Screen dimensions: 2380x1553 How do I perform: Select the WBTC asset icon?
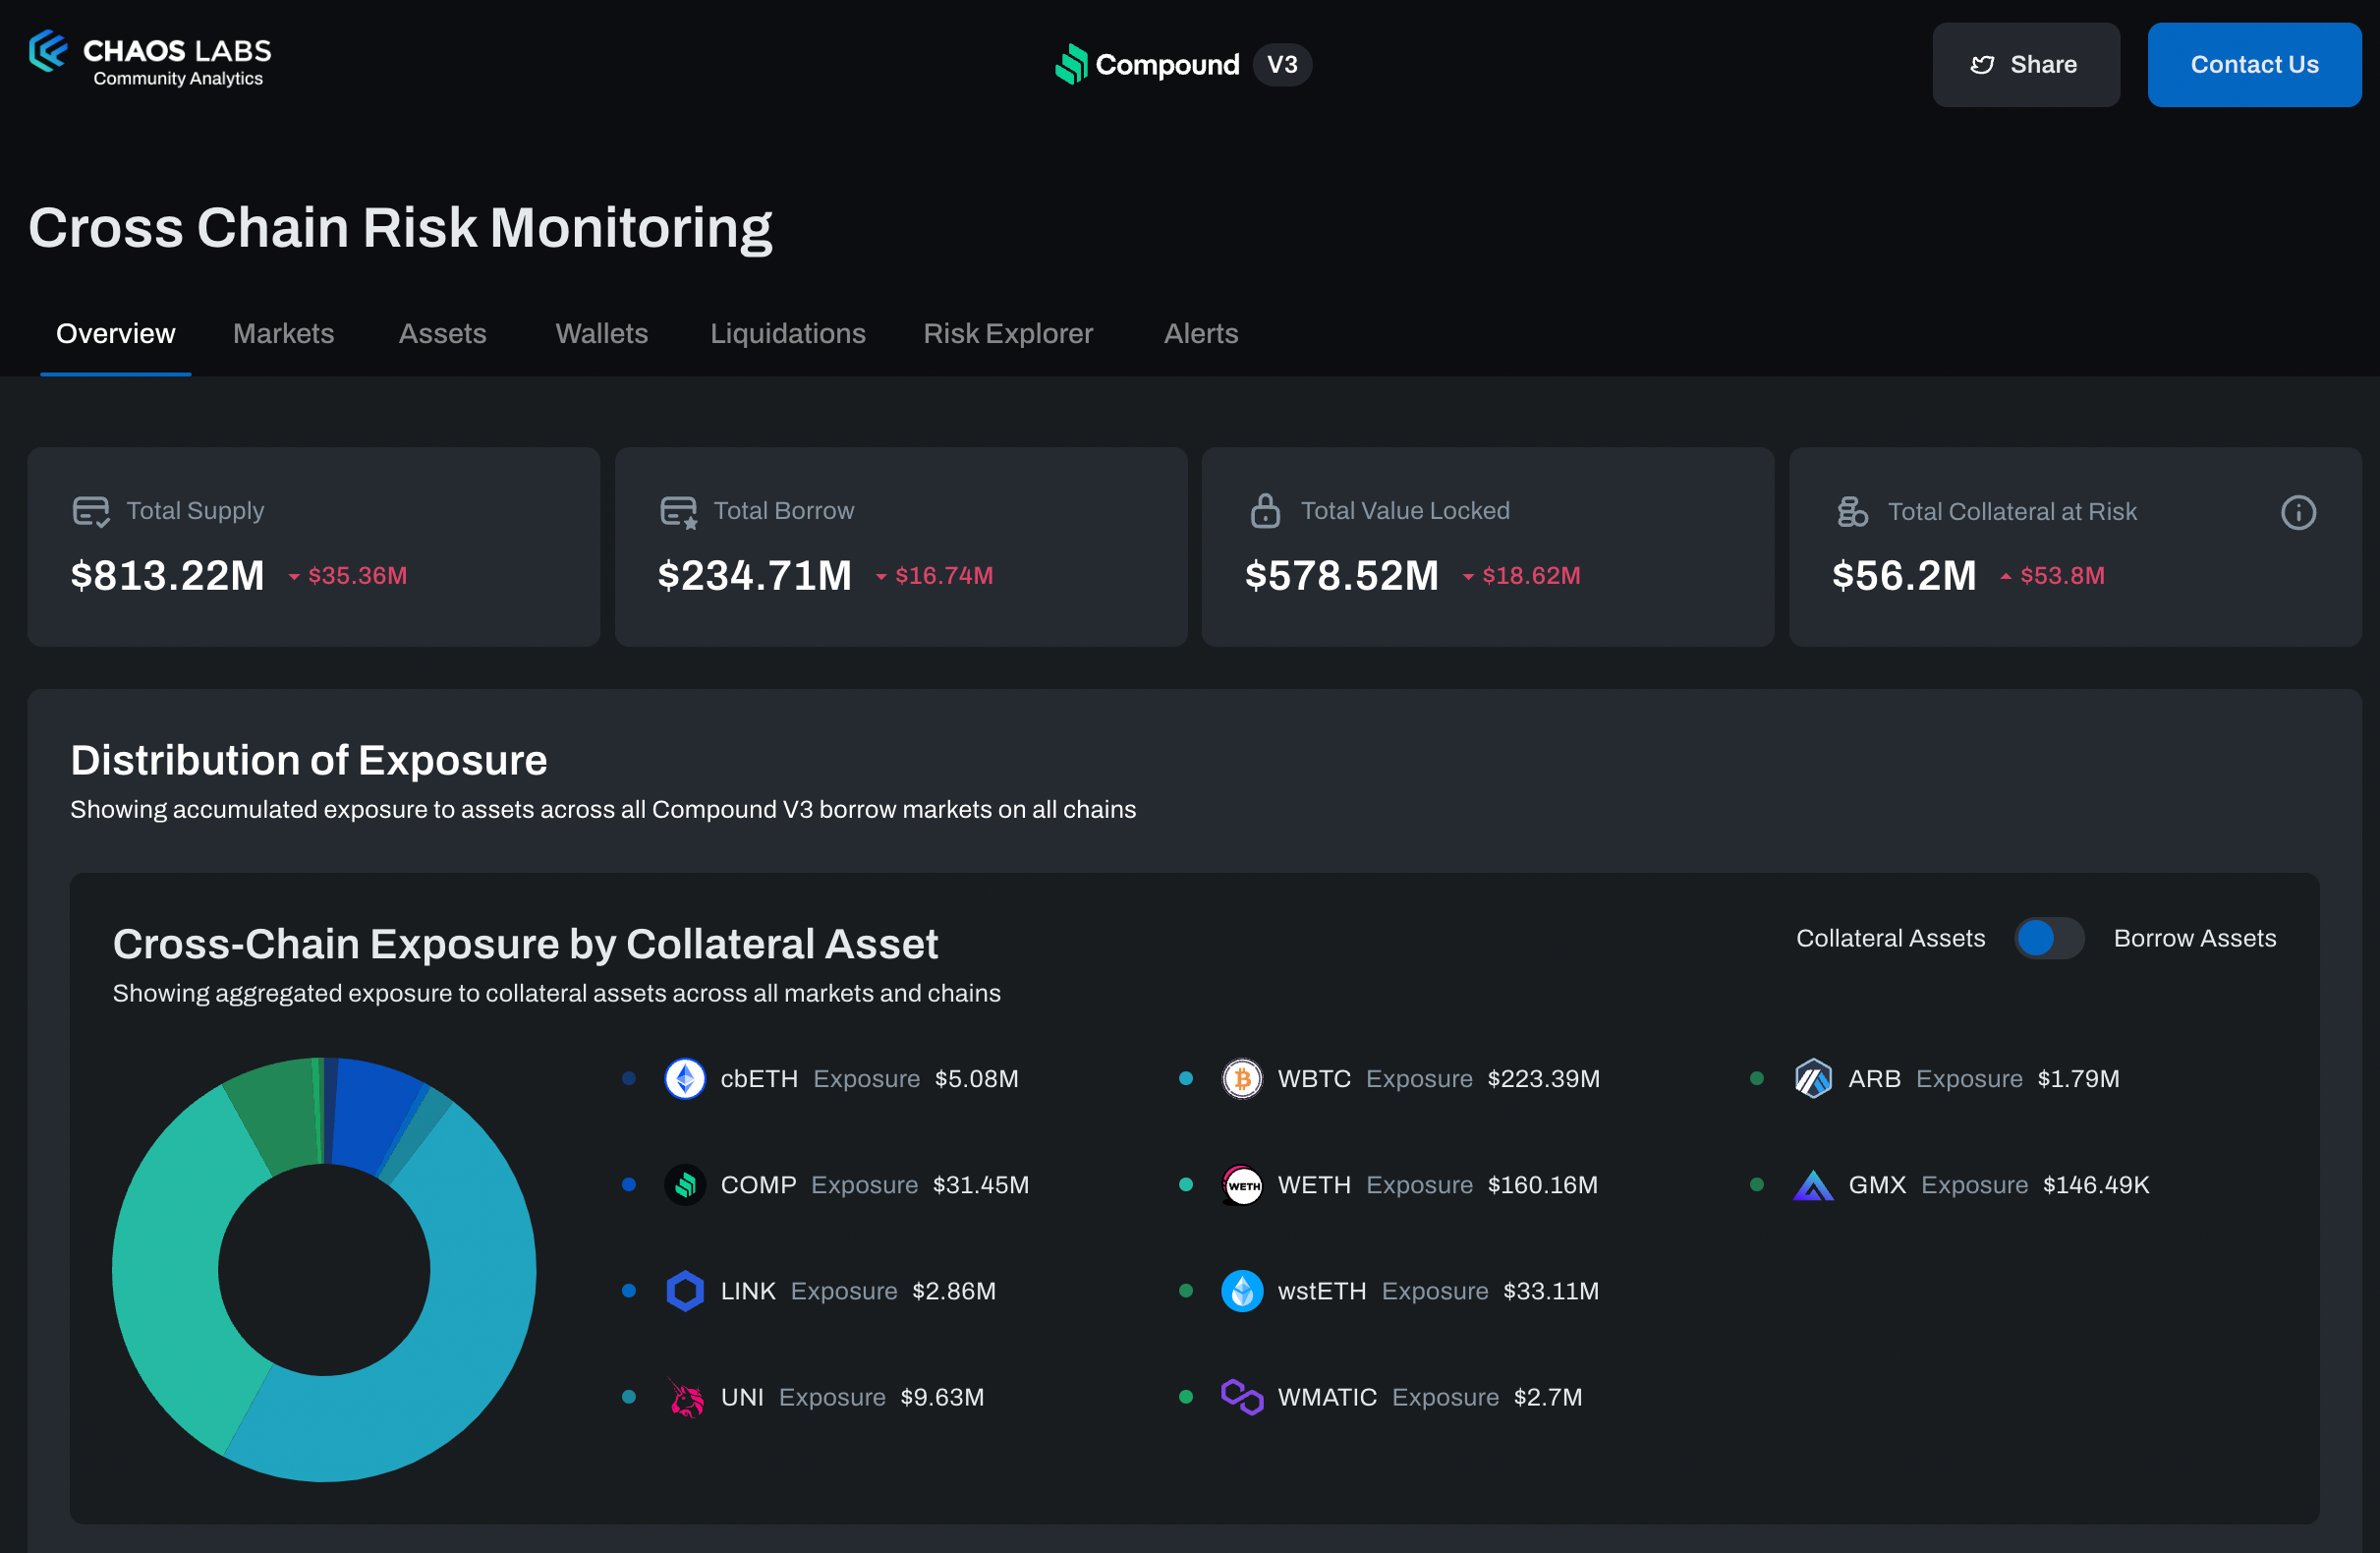click(1242, 1078)
